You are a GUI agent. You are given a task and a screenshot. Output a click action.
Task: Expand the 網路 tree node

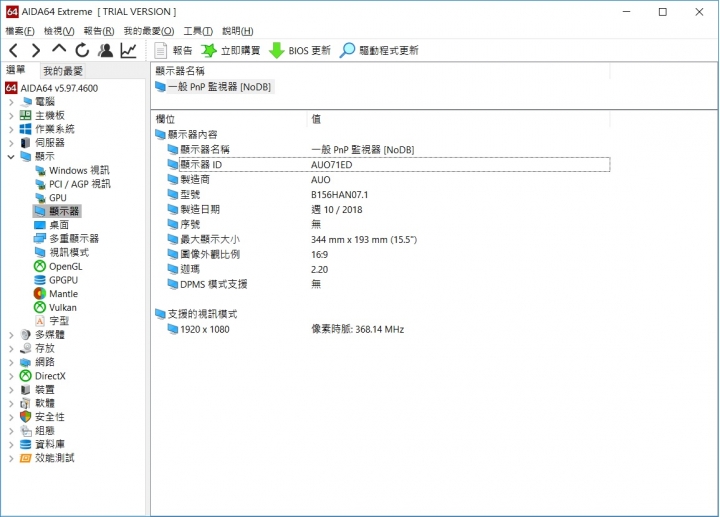pyautogui.click(x=11, y=363)
